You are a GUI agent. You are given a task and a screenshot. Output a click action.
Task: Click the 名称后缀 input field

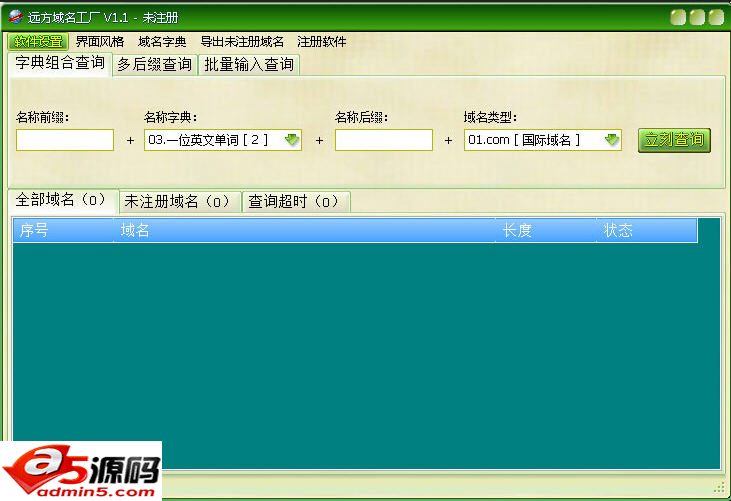(x=384, y=140)
